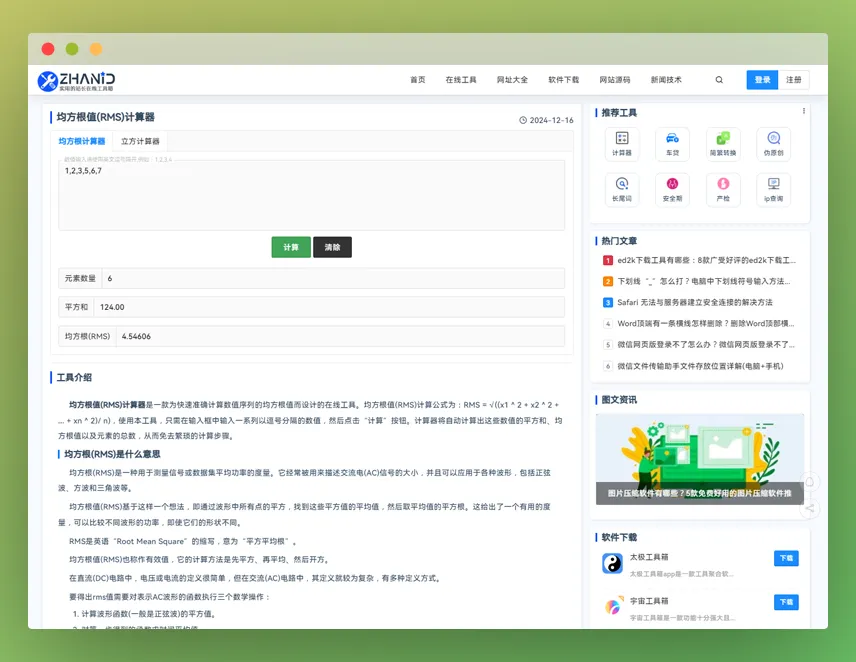The image size is (856, 662).
Task: Click the floating round icon above the share icon
Action: tap(810, 482)
